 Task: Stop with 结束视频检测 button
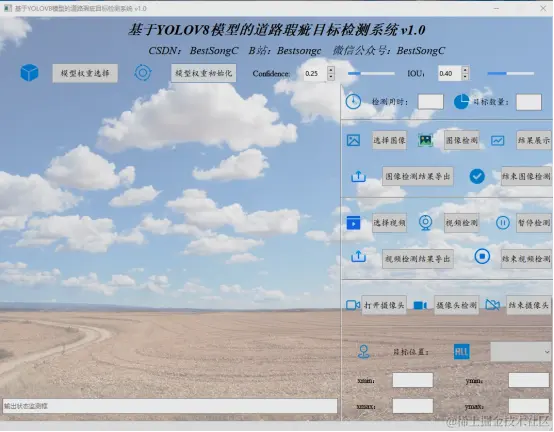(x=526, y=259)
